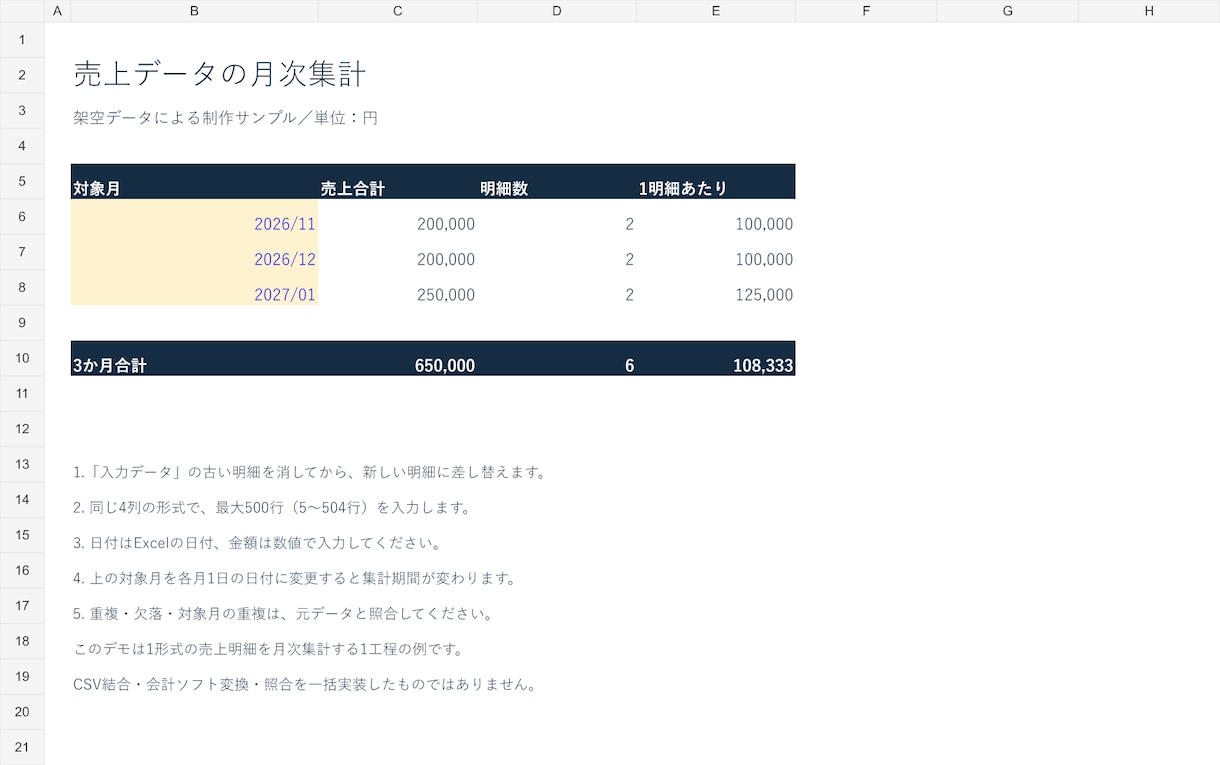Select row 10 header
1220x765 pixels.
22,358
